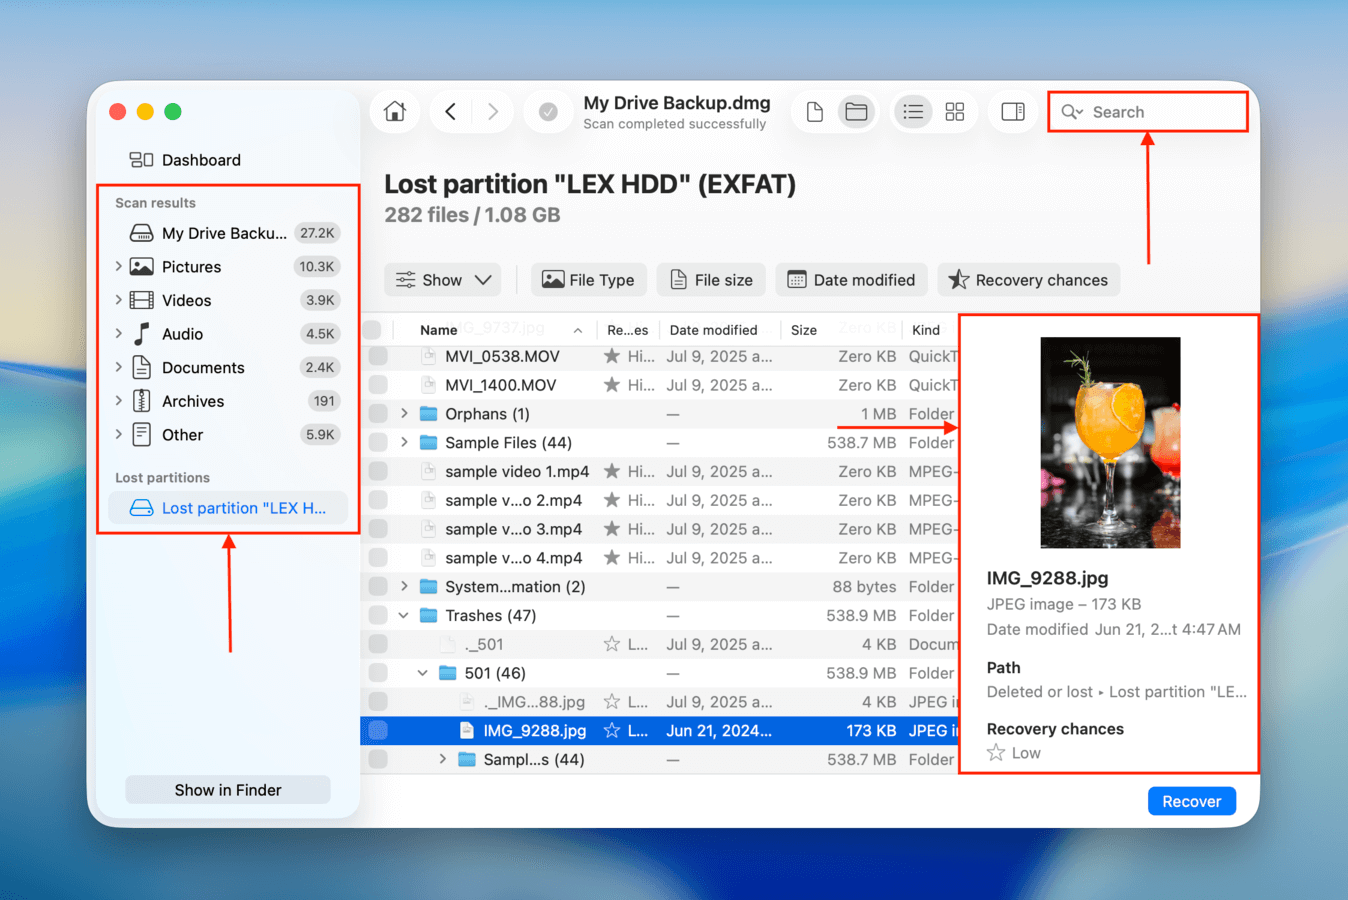Click the scan-completed checkmark badge

[548, 113]
